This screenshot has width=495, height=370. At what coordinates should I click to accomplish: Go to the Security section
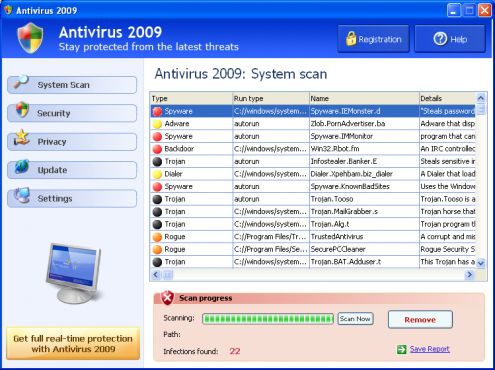point(72,113)
